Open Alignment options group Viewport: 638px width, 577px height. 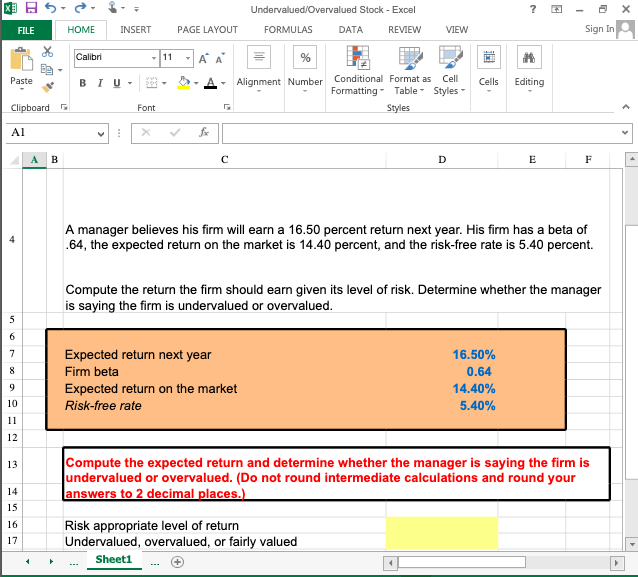[258, 68]
